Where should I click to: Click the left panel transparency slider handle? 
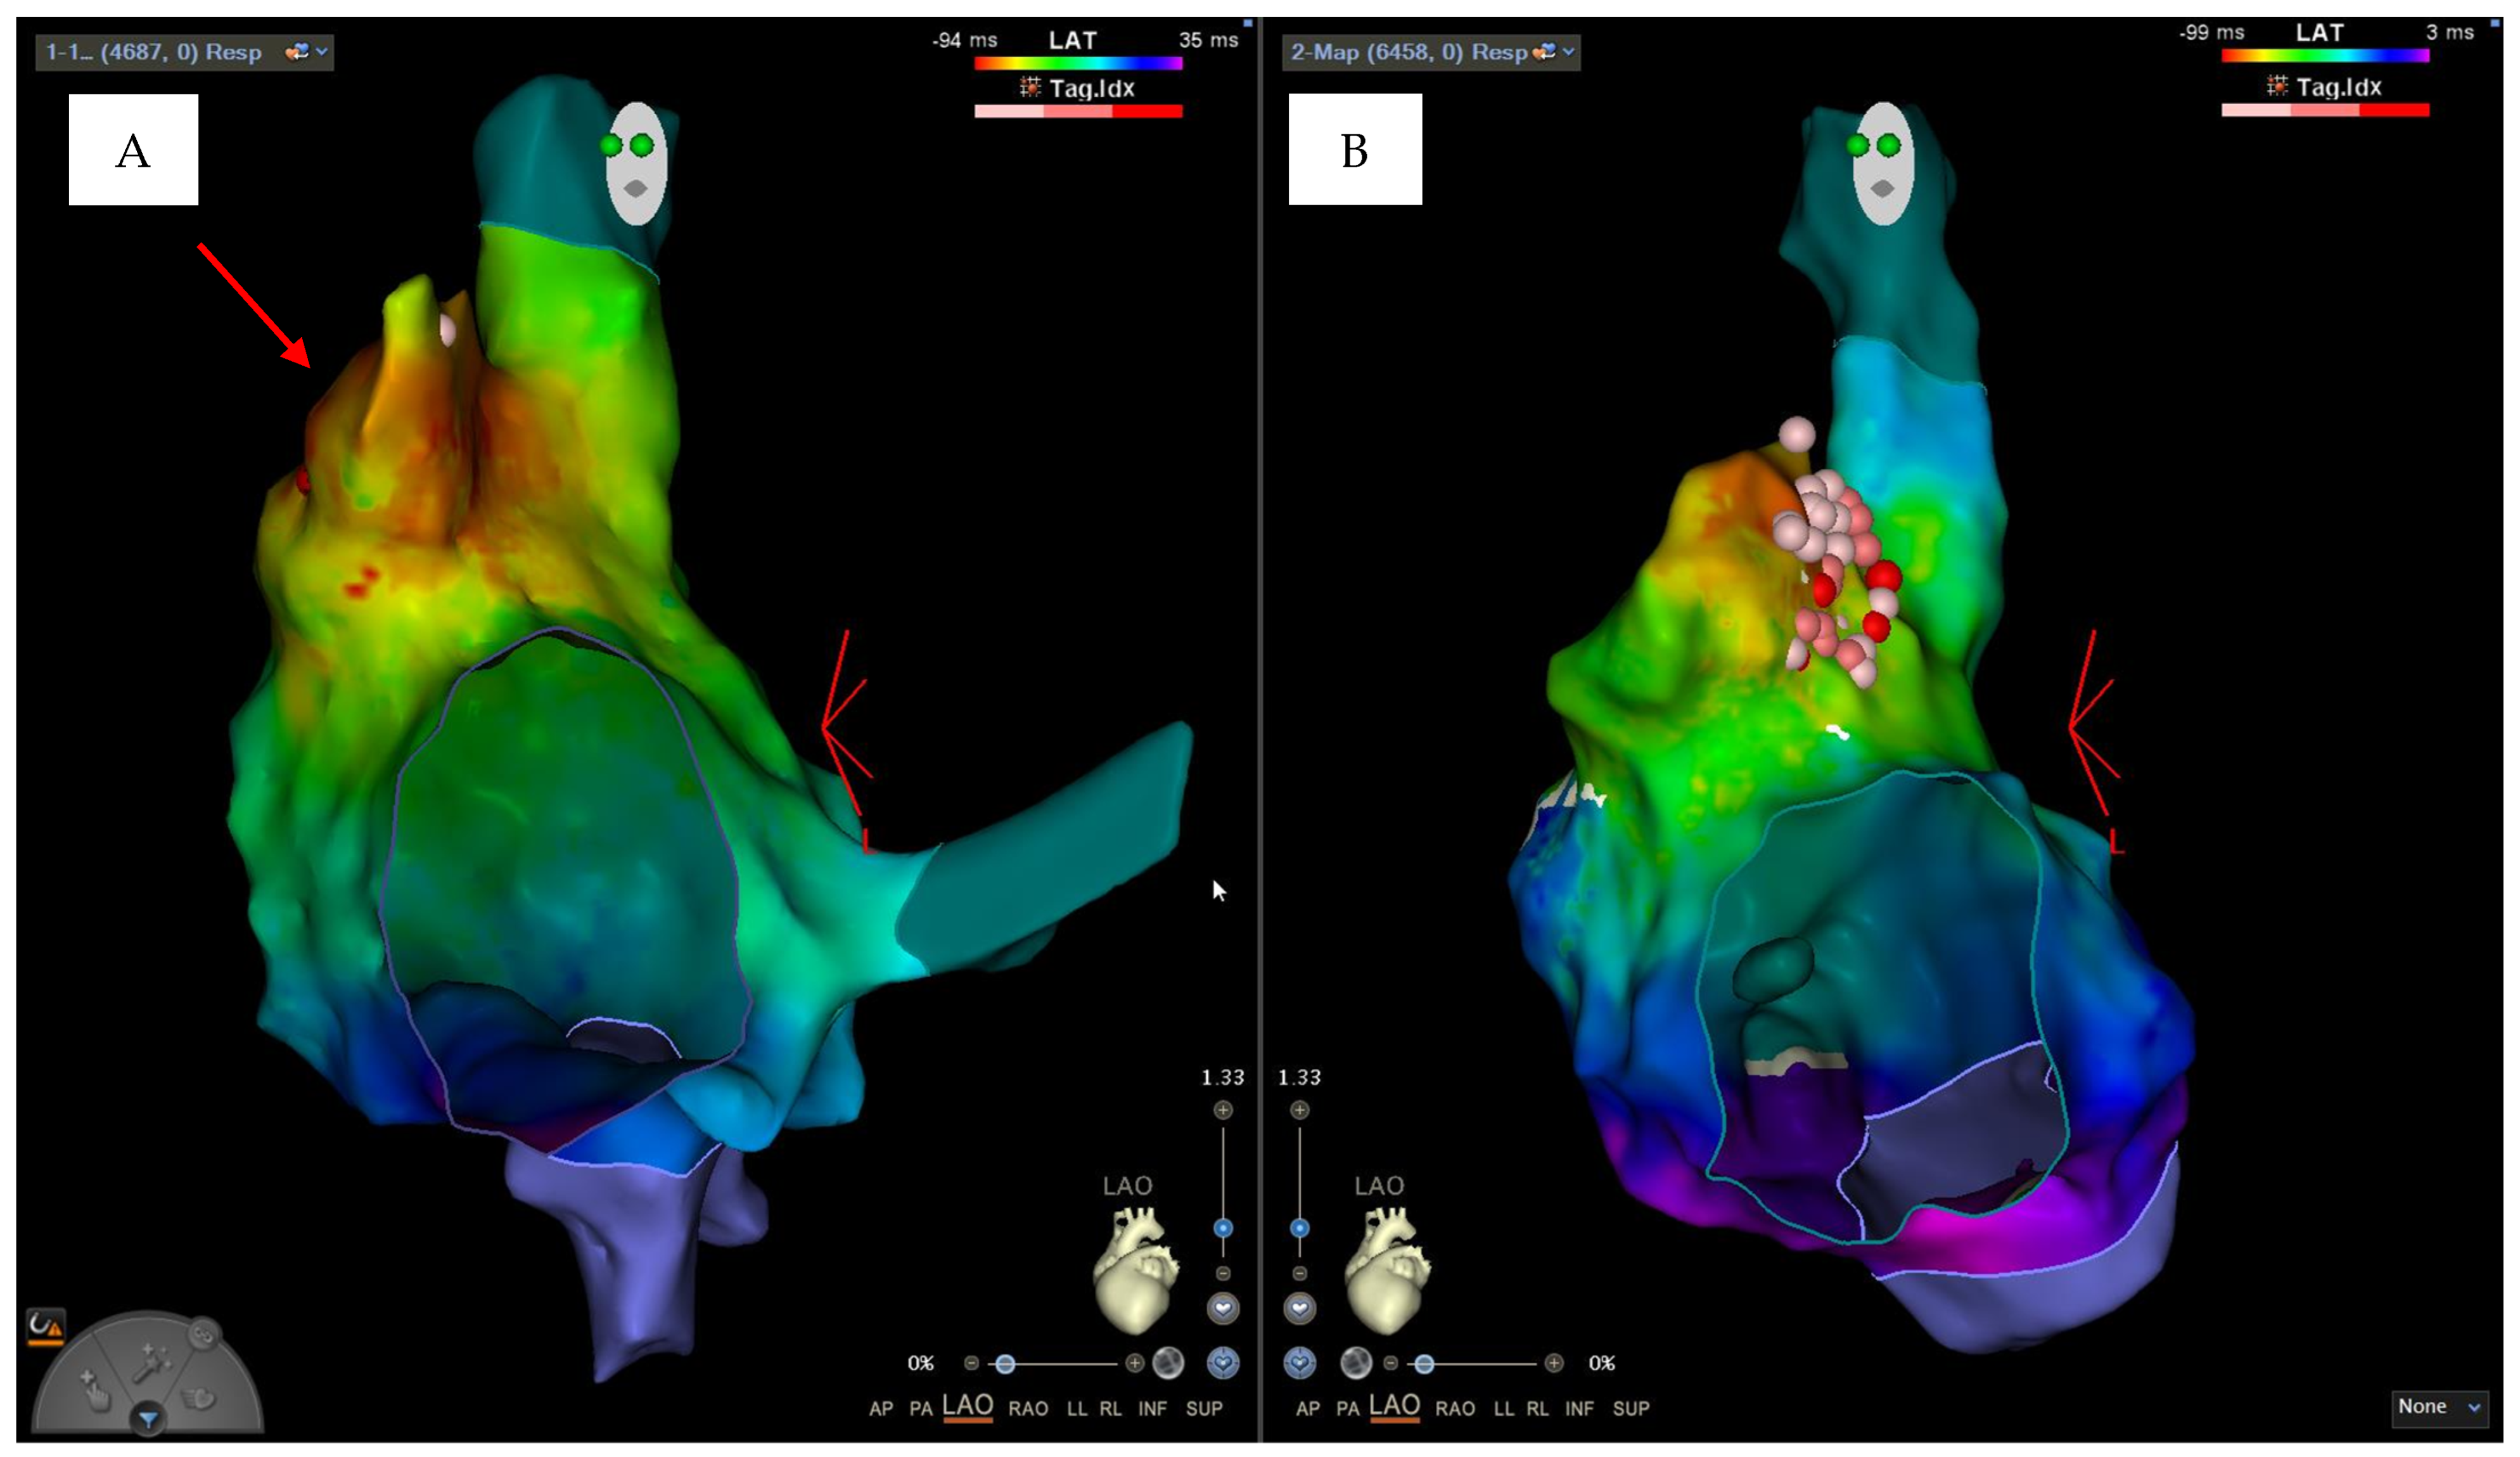coord(1005,1363)
